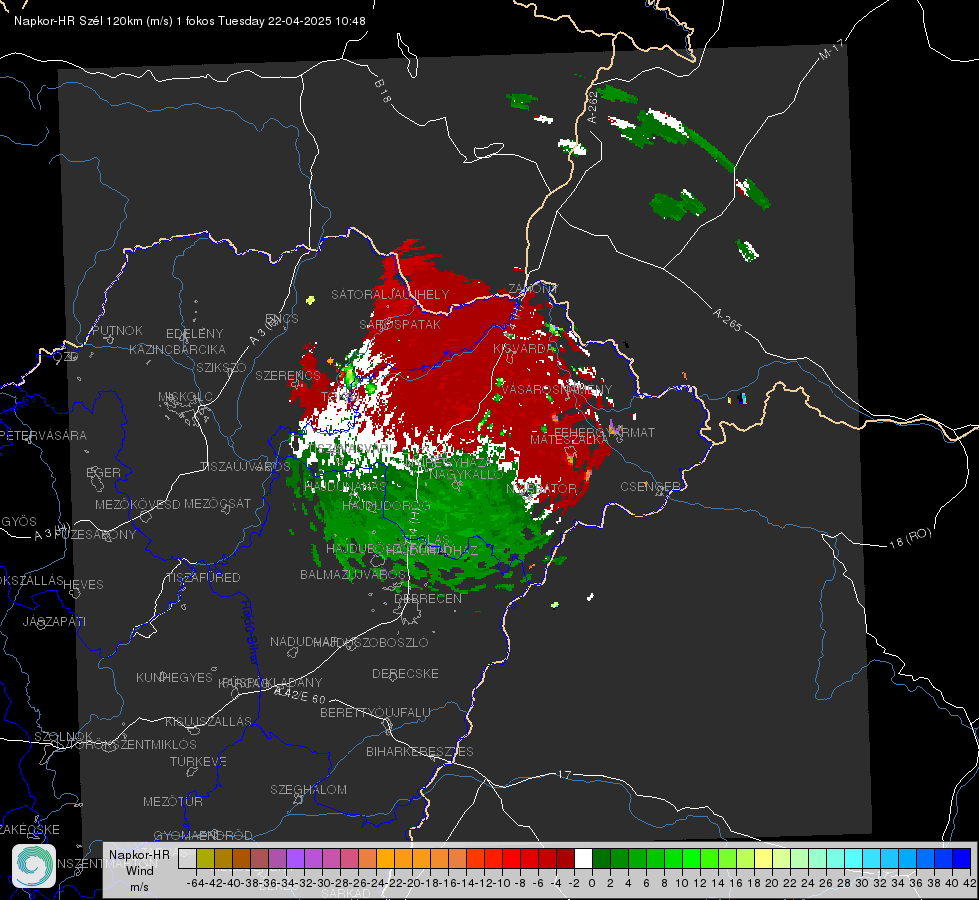The height and width of the screenshot is (900, 979).
Task: Pick the olive swatch labeled -64
Action: click(205, 858)
